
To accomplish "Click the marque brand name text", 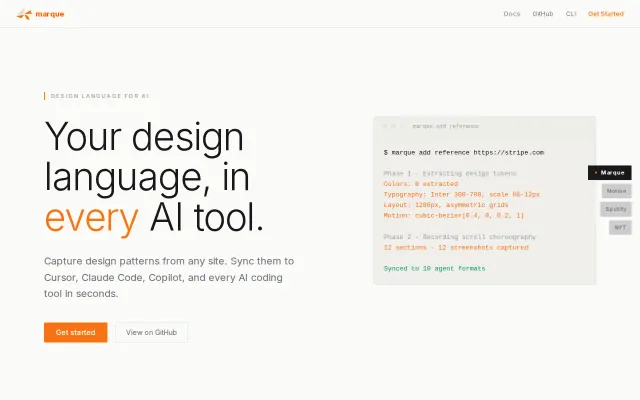I will click(x=50, y=14).
